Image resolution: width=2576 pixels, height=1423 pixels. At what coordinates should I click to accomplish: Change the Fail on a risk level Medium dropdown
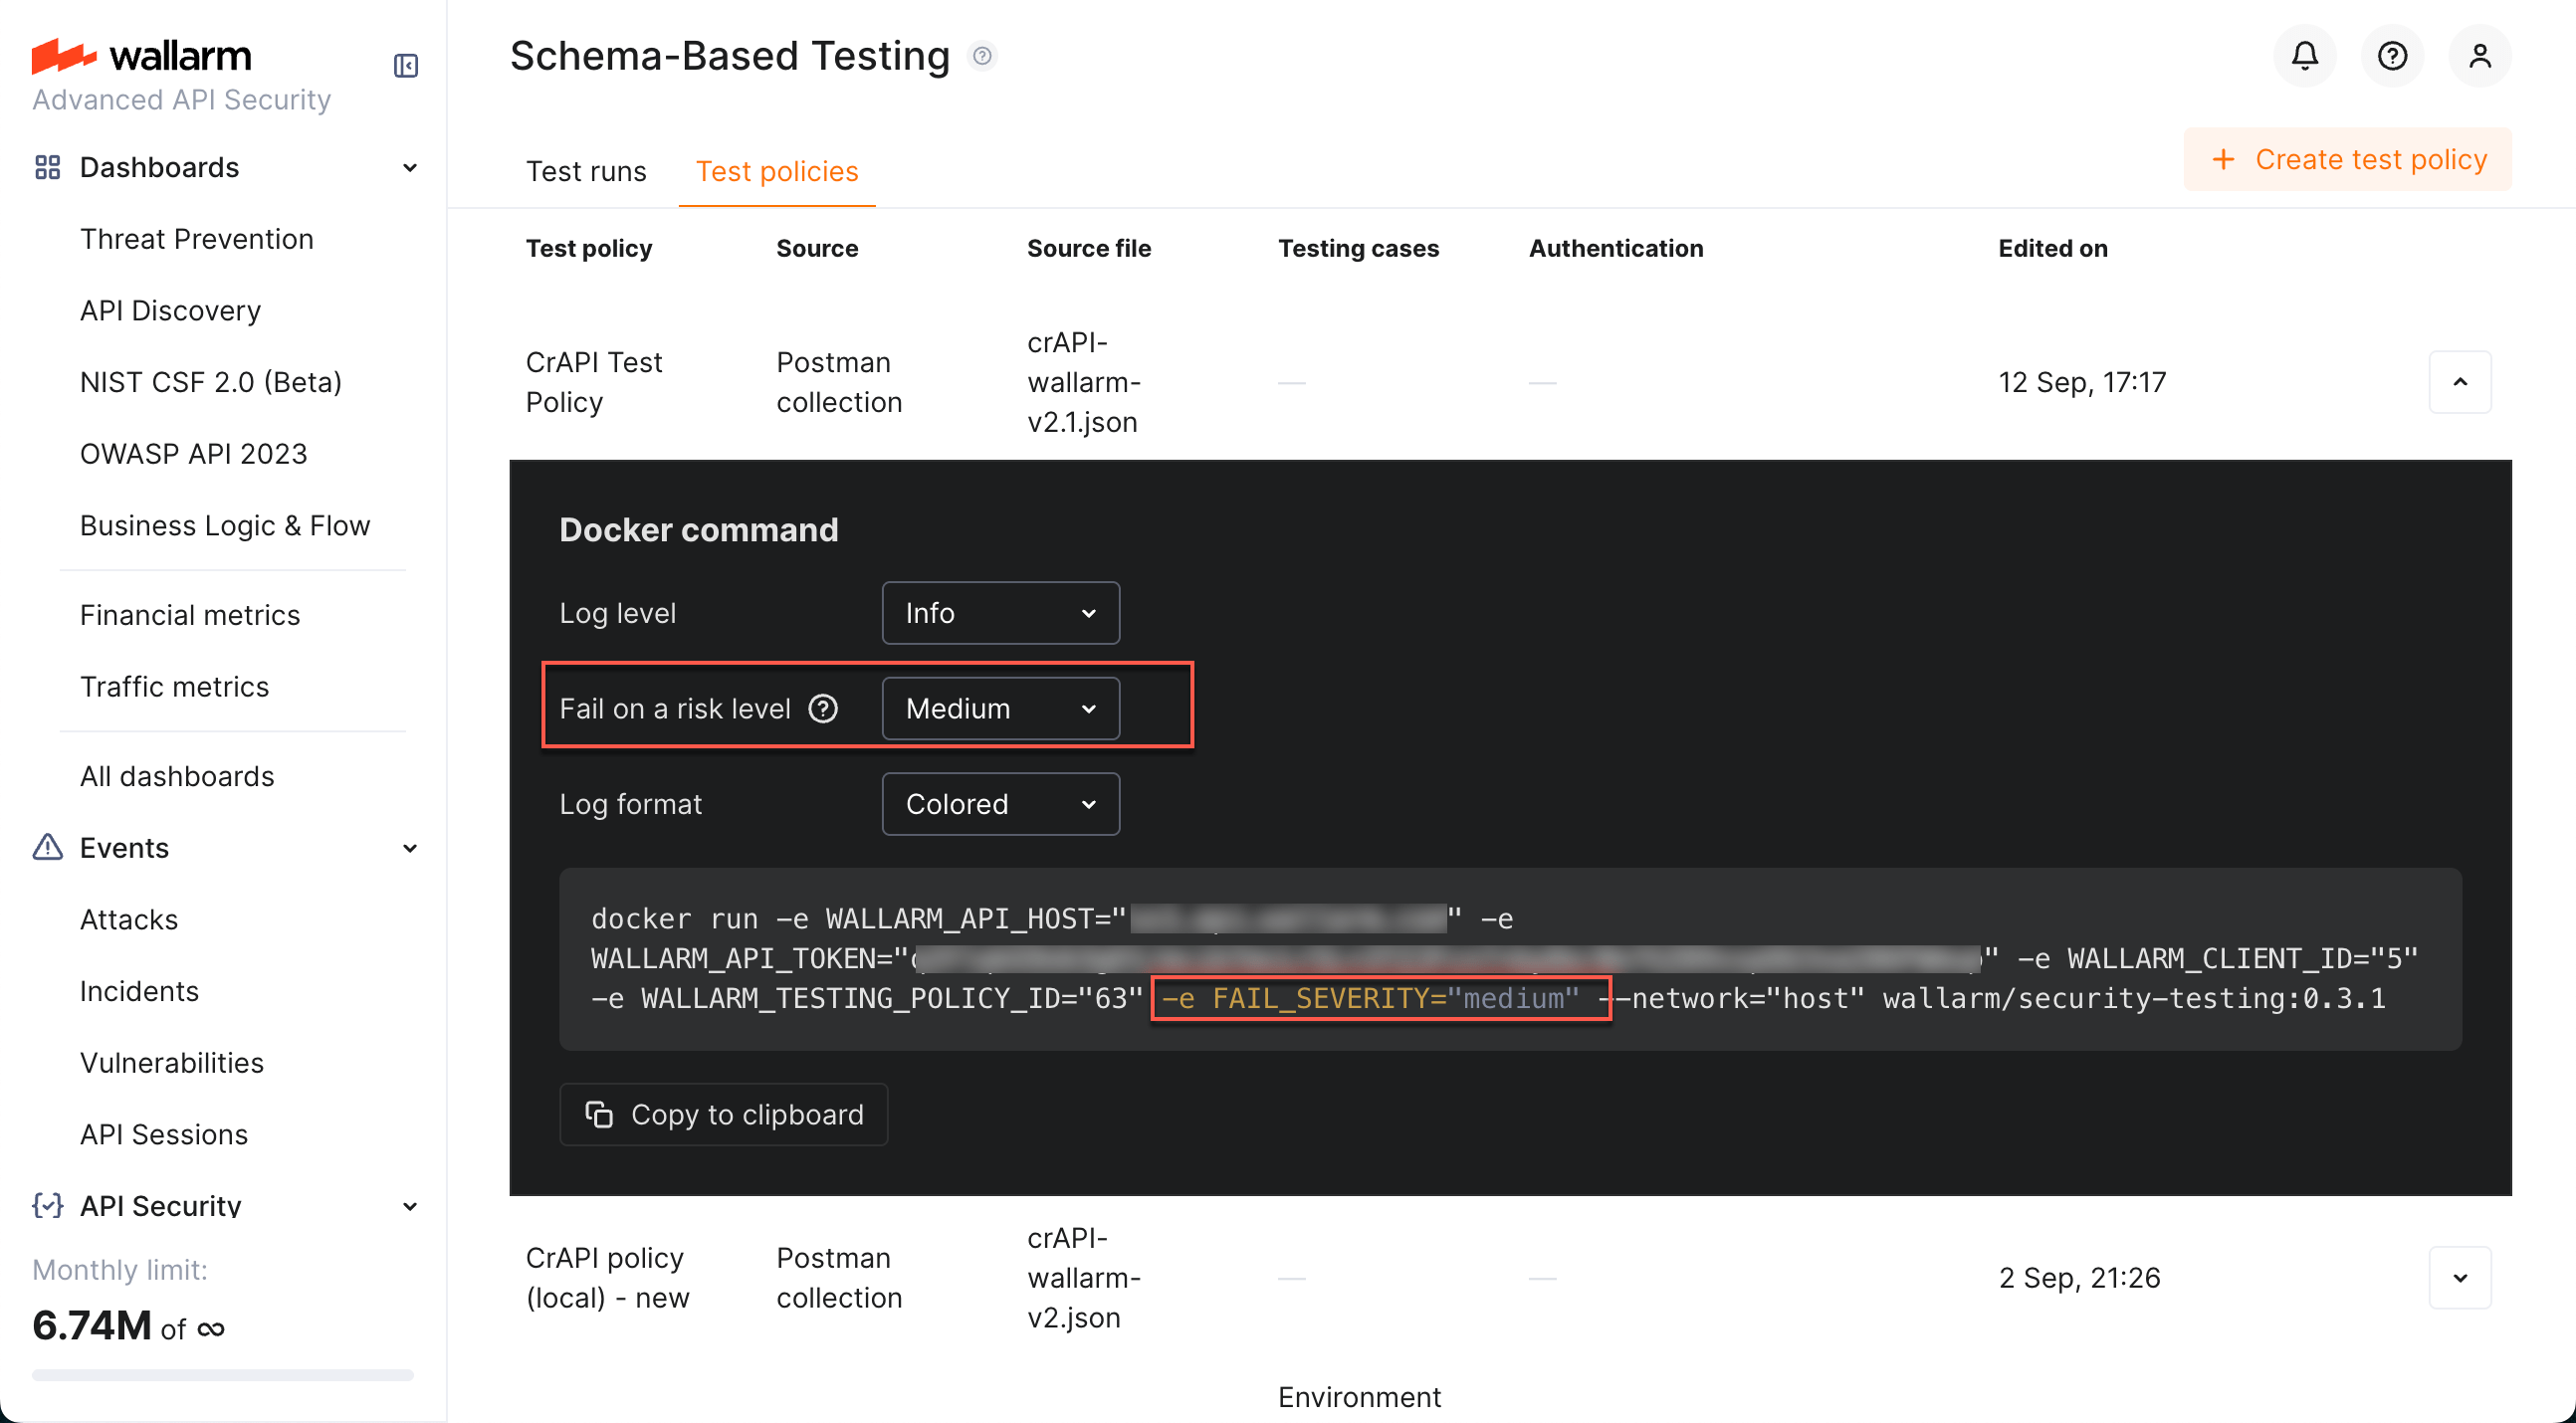click(x=1000, y=708)
